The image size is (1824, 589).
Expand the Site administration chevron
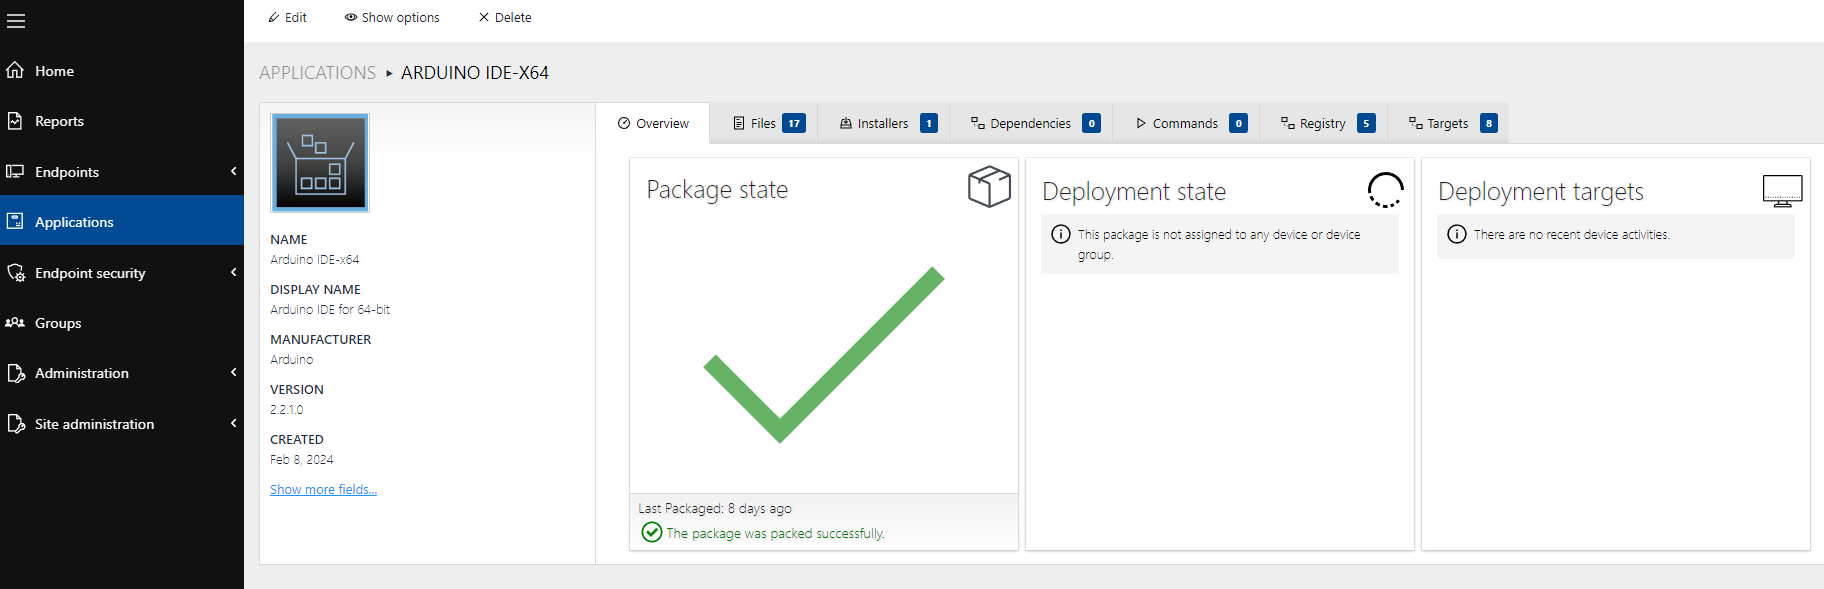[x=233, y=423]
